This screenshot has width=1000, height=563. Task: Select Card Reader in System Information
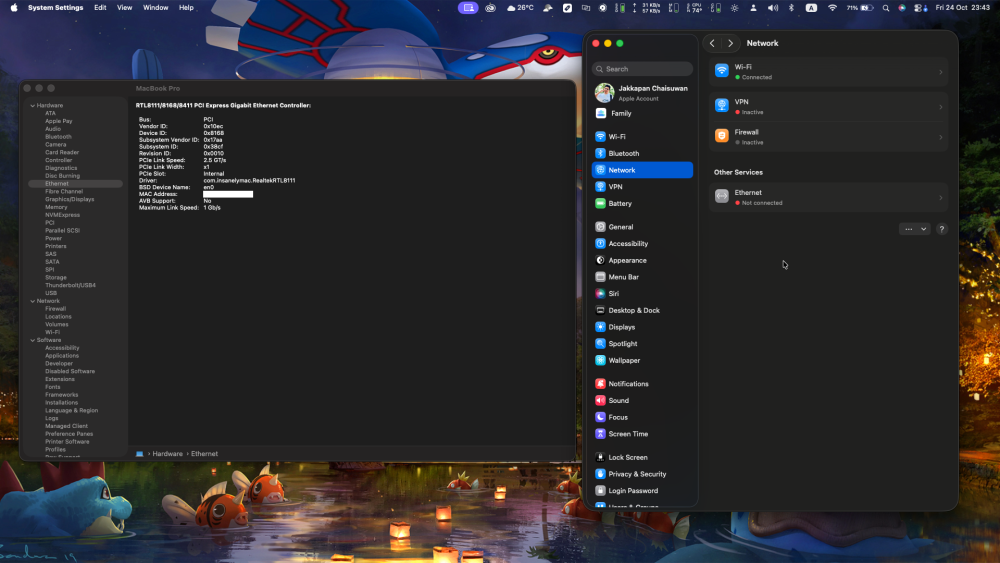coord(62,152)
